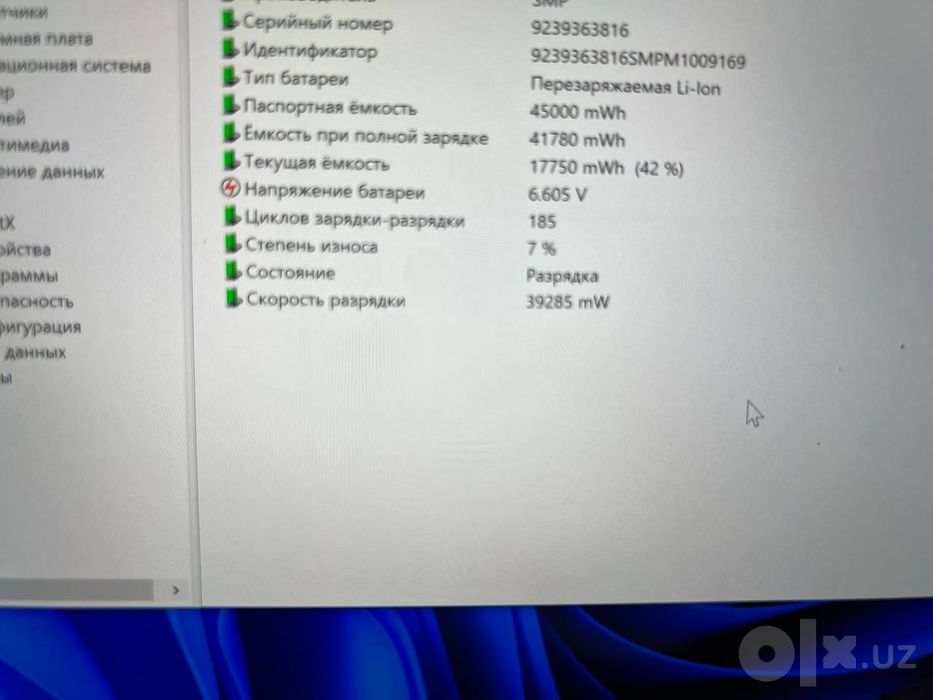The height and width of the screenshot is (700, 933).
Task: Open the sidebar item ending in 'фигурация'
Action: (40, 327)
